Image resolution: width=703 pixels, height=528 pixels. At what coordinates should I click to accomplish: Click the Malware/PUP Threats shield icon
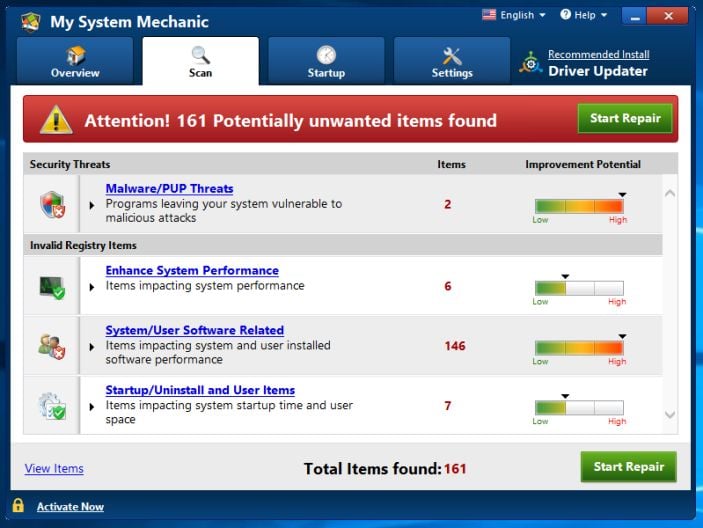coord(52,204)
